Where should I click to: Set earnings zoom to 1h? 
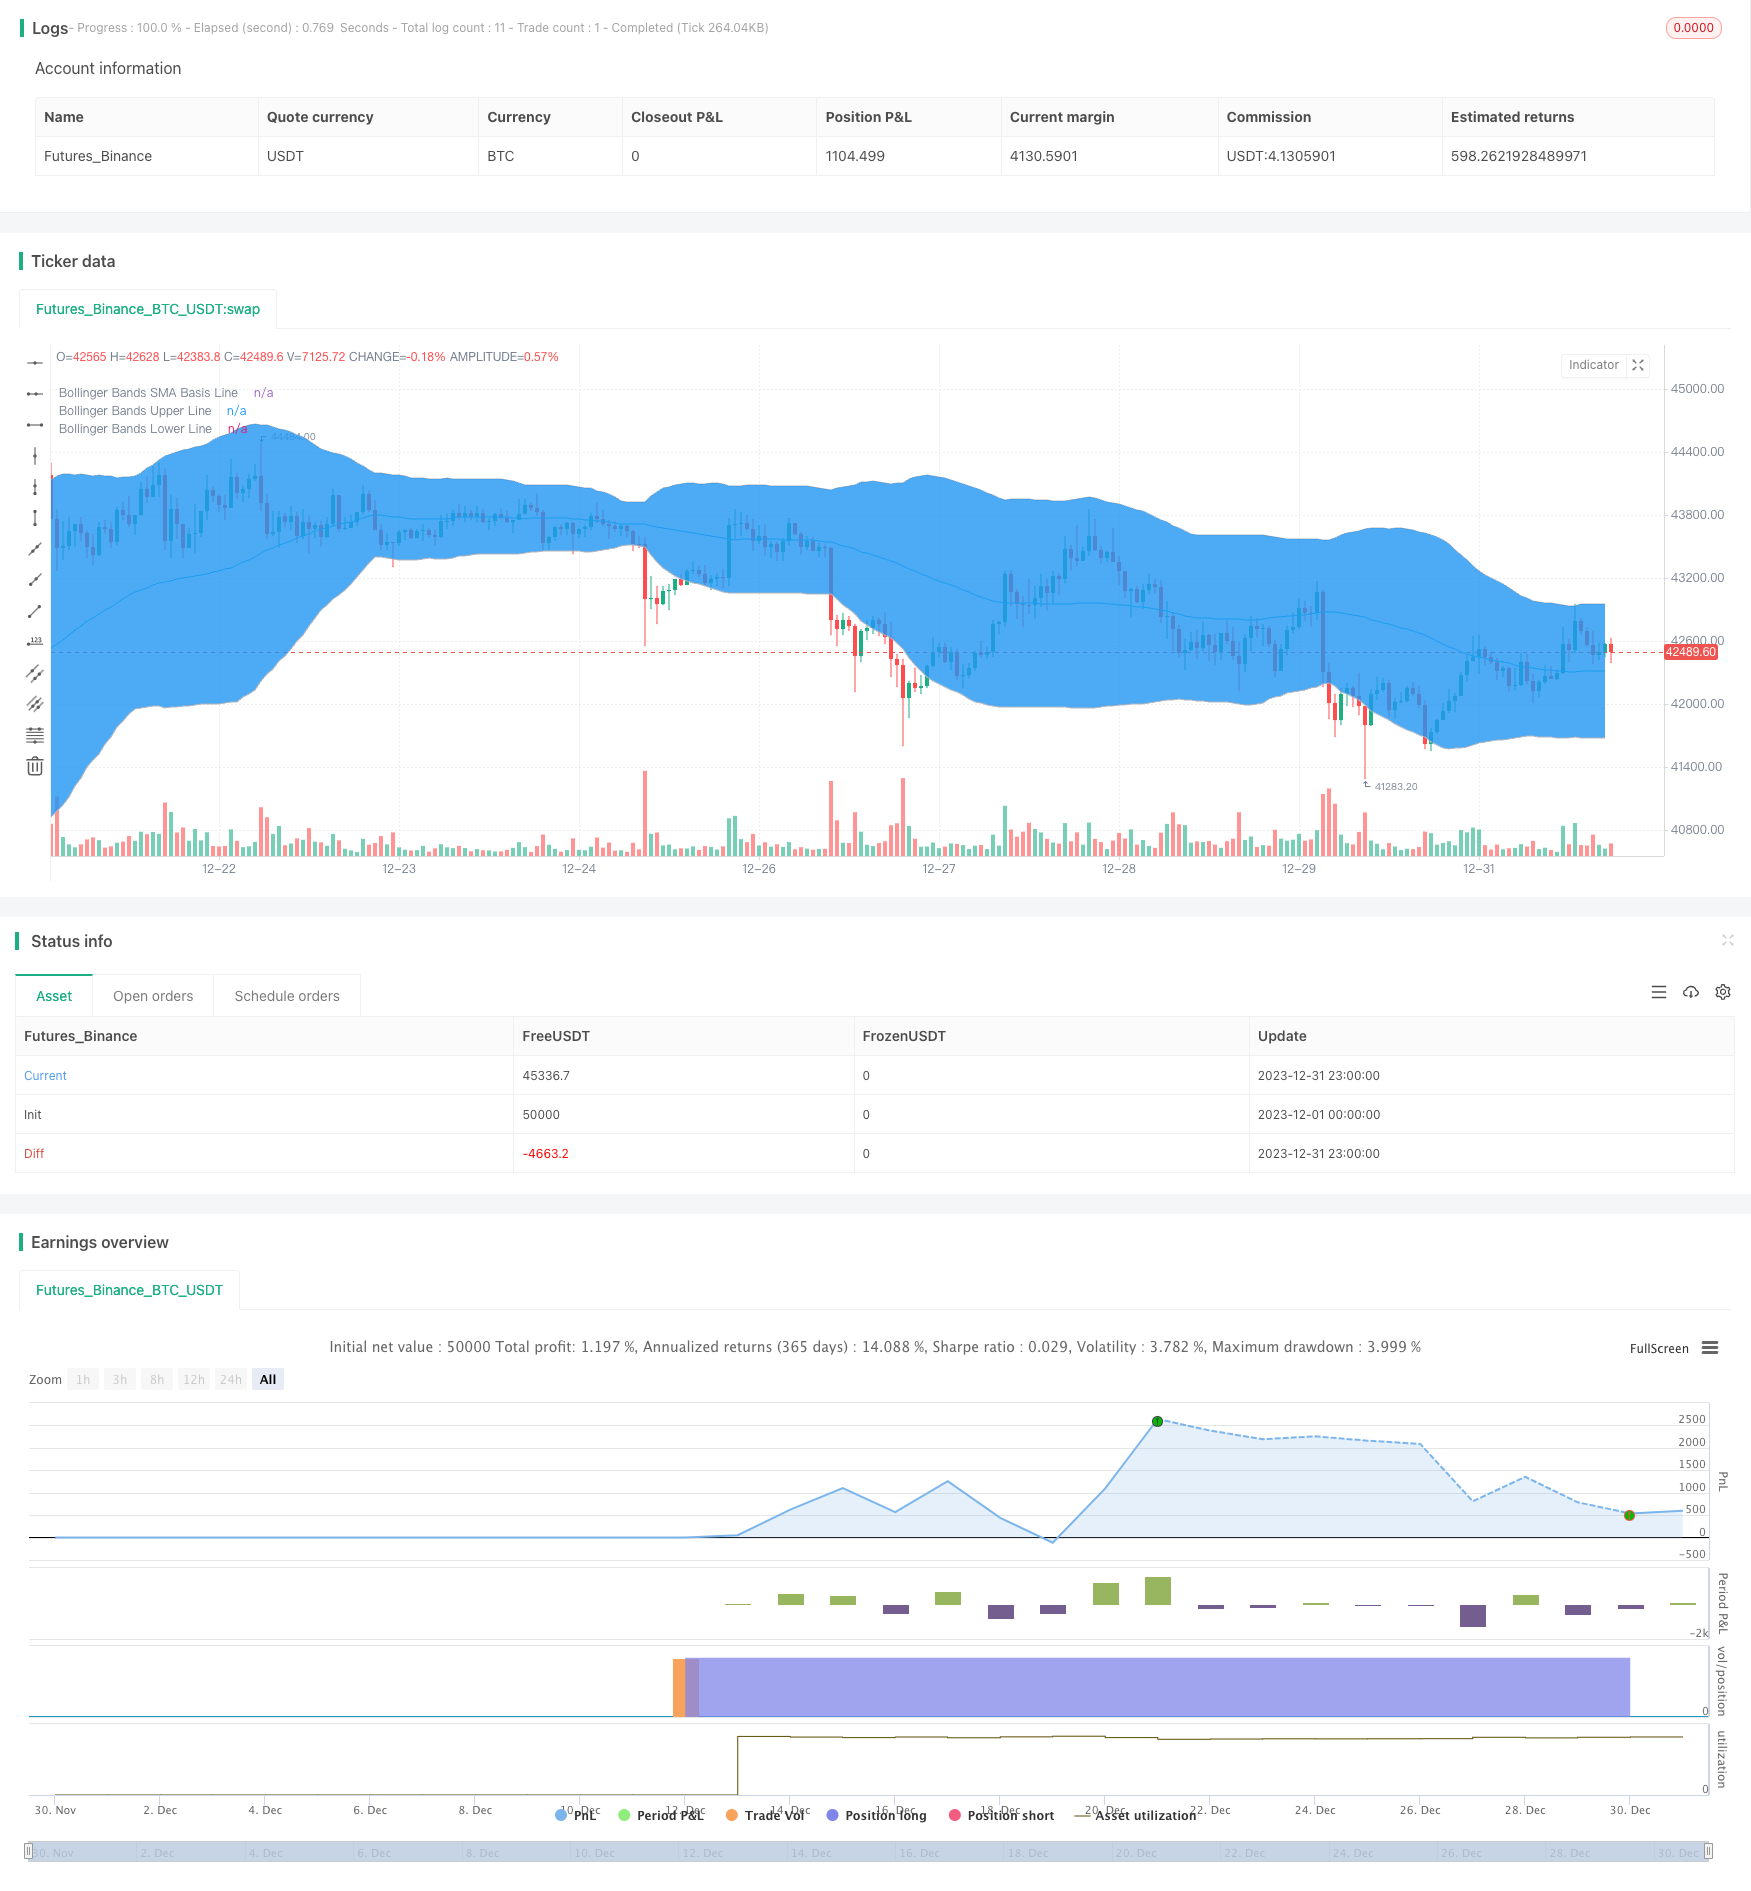point(83,1379)
